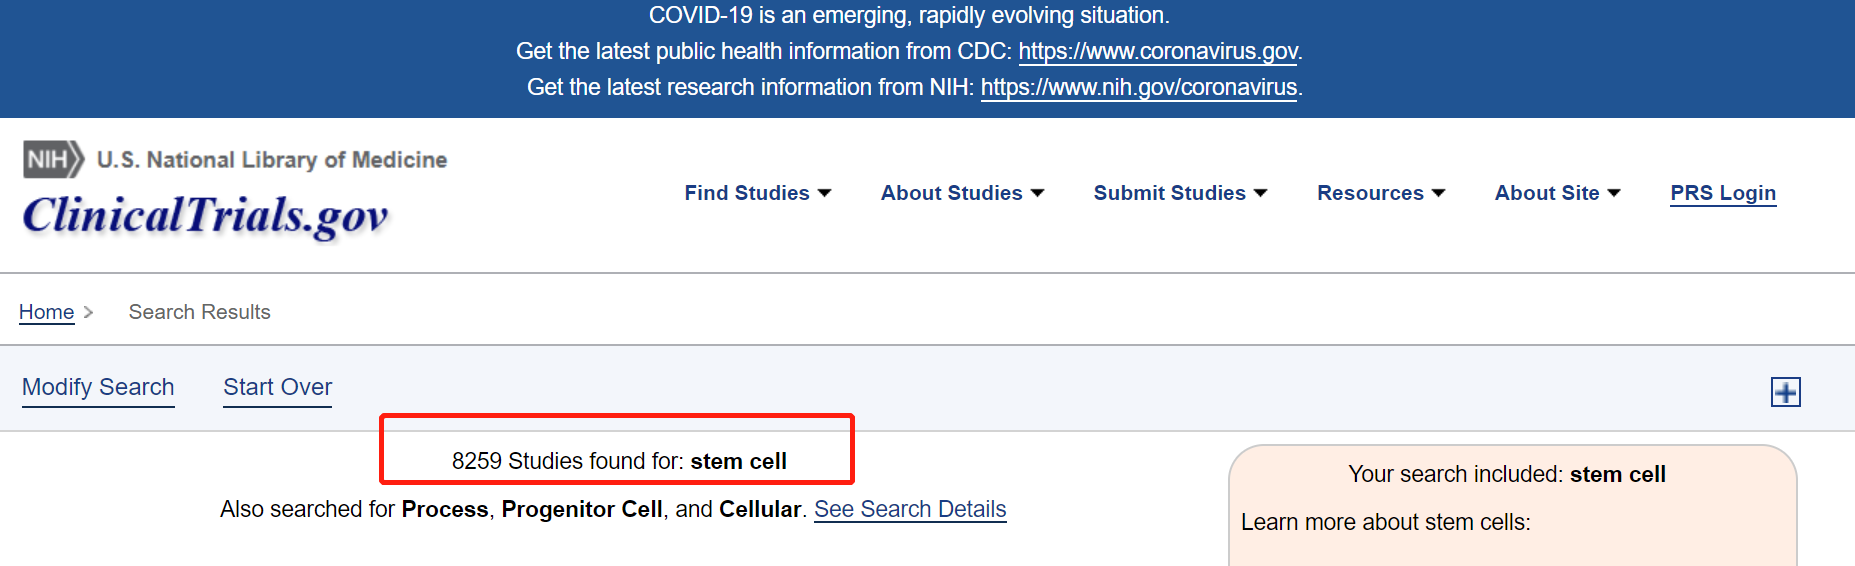
Task: Show the Resources menu
Action: click(1381, 193)
